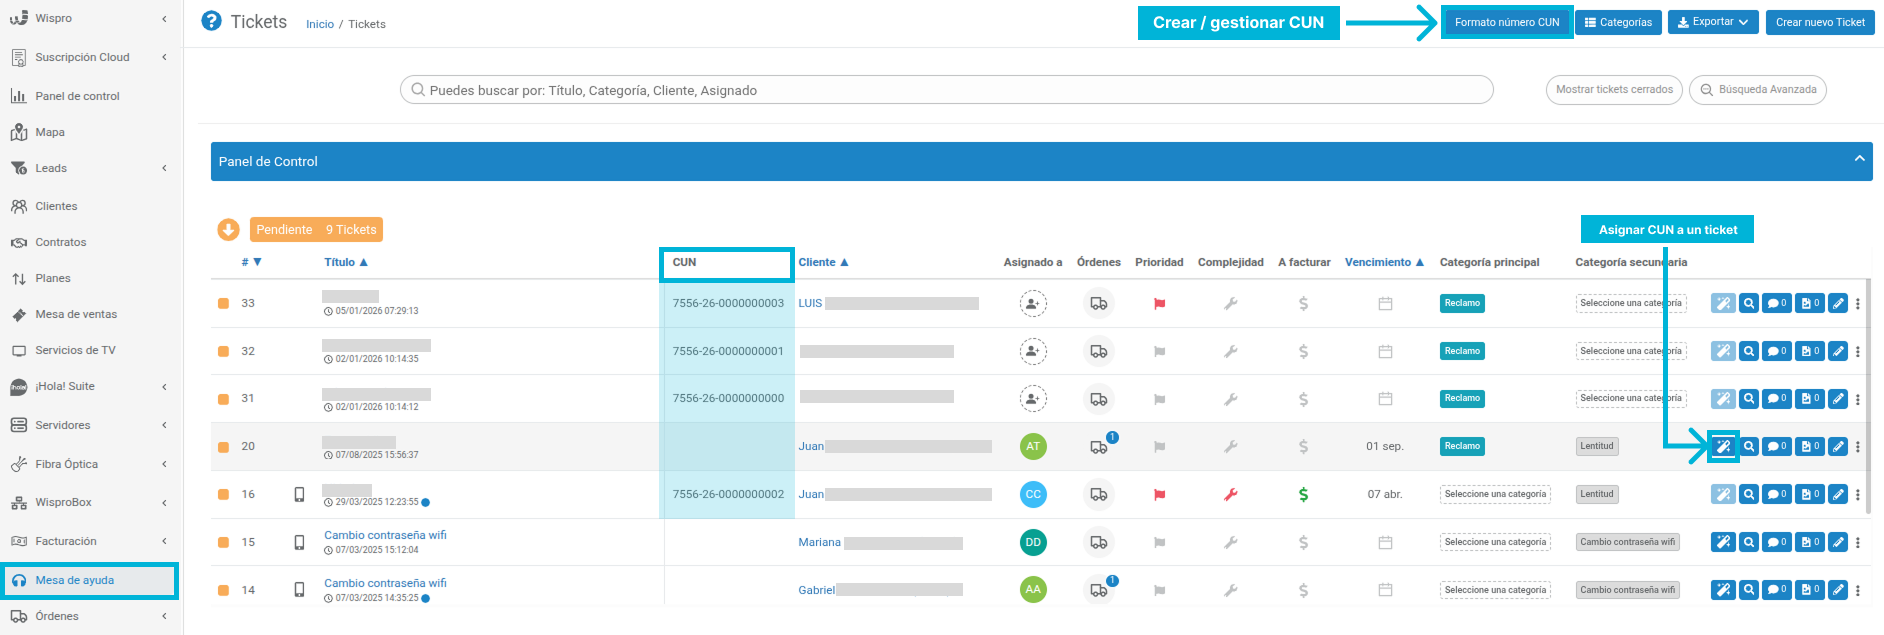Image resolution: width=1884 pixels, height=635 pixels.
Task: Click the wrench complexity icon for ticket 16
Action: coord(1231,494)
